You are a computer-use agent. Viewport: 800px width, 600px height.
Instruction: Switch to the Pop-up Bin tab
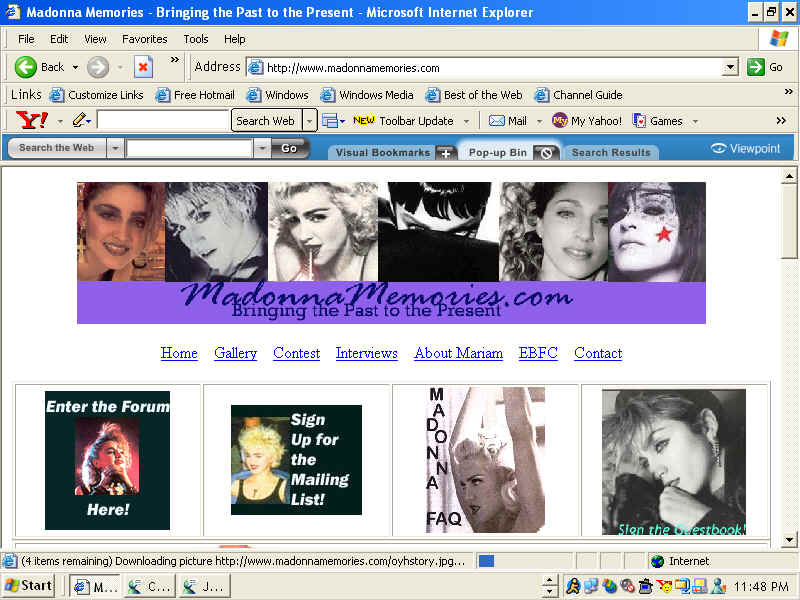pos(497,153)
